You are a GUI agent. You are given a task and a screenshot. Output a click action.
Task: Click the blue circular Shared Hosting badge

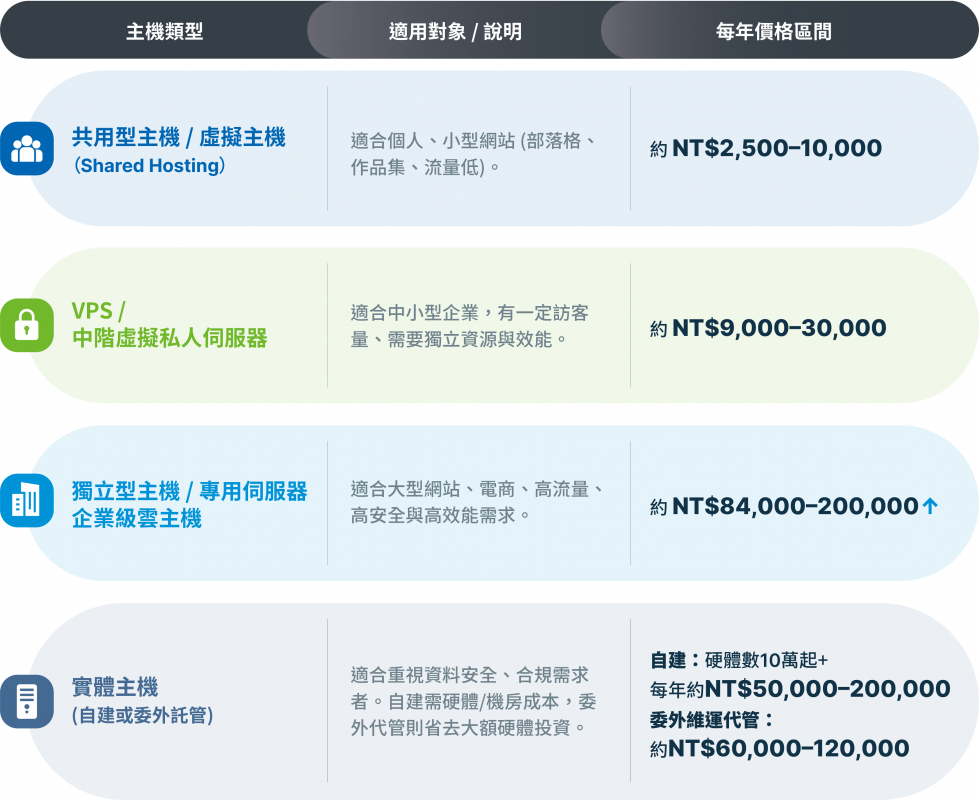click(27, 148)
